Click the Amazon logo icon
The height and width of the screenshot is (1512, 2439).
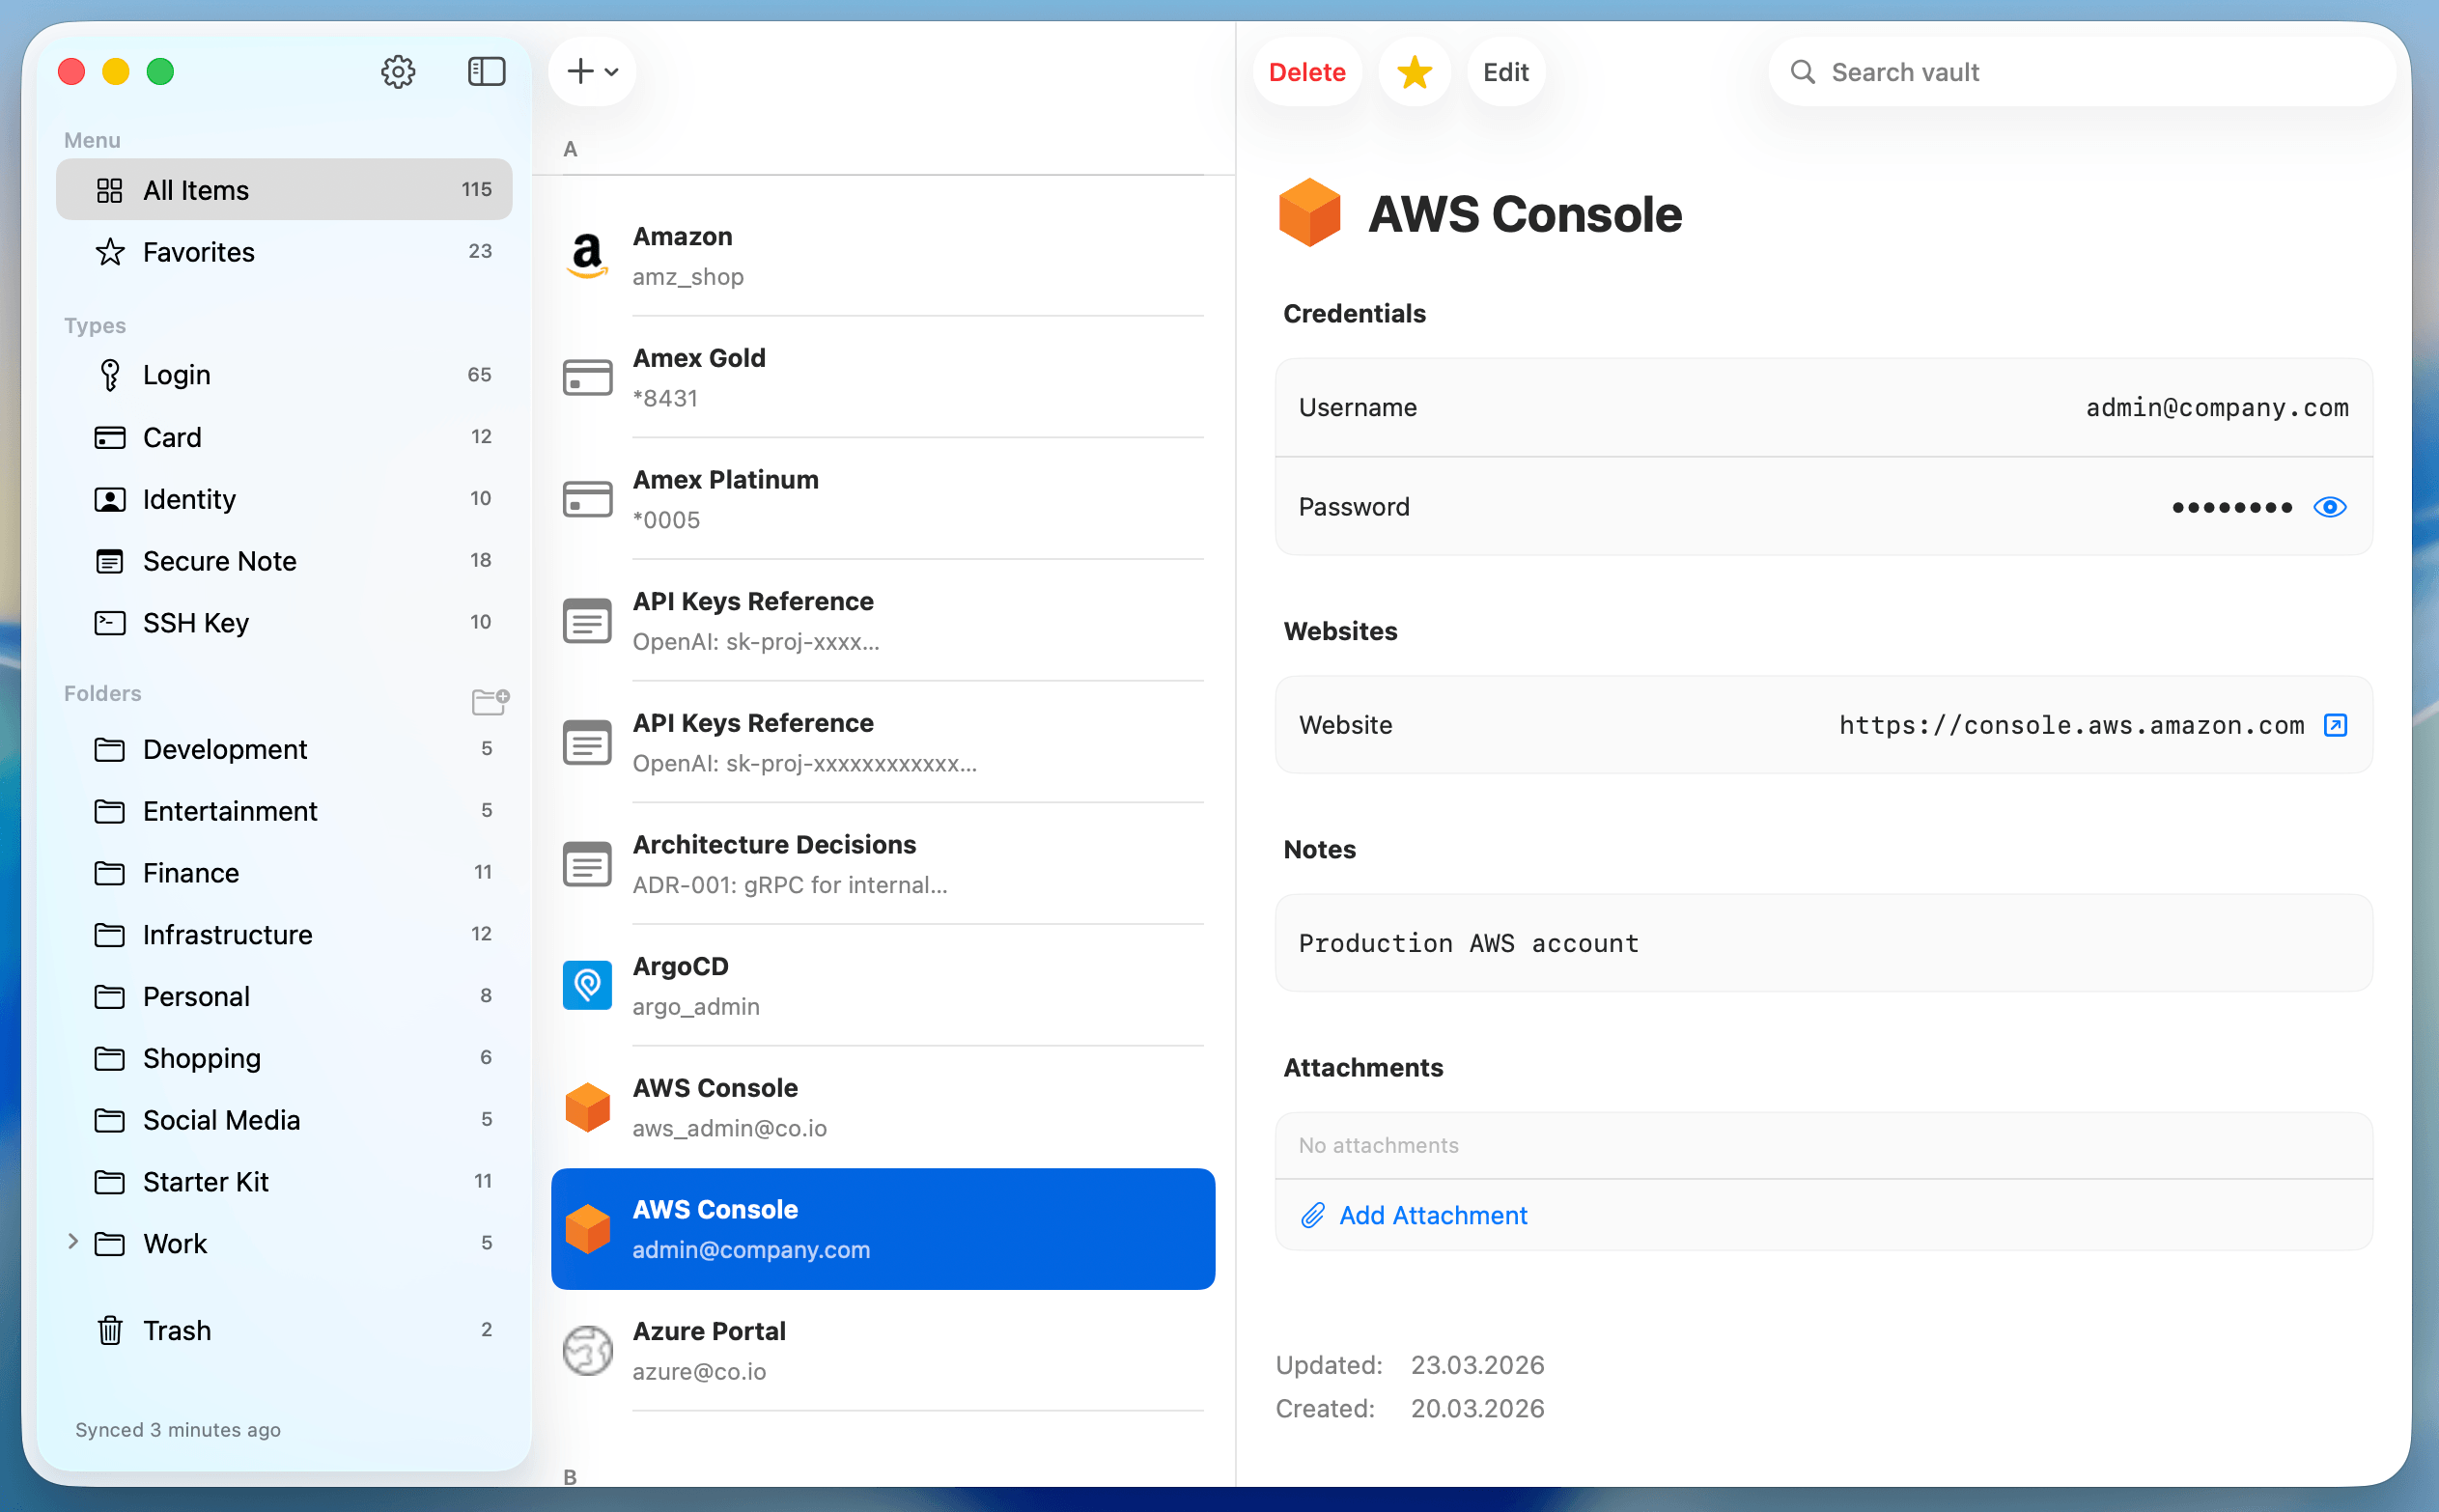pos(587,256)
